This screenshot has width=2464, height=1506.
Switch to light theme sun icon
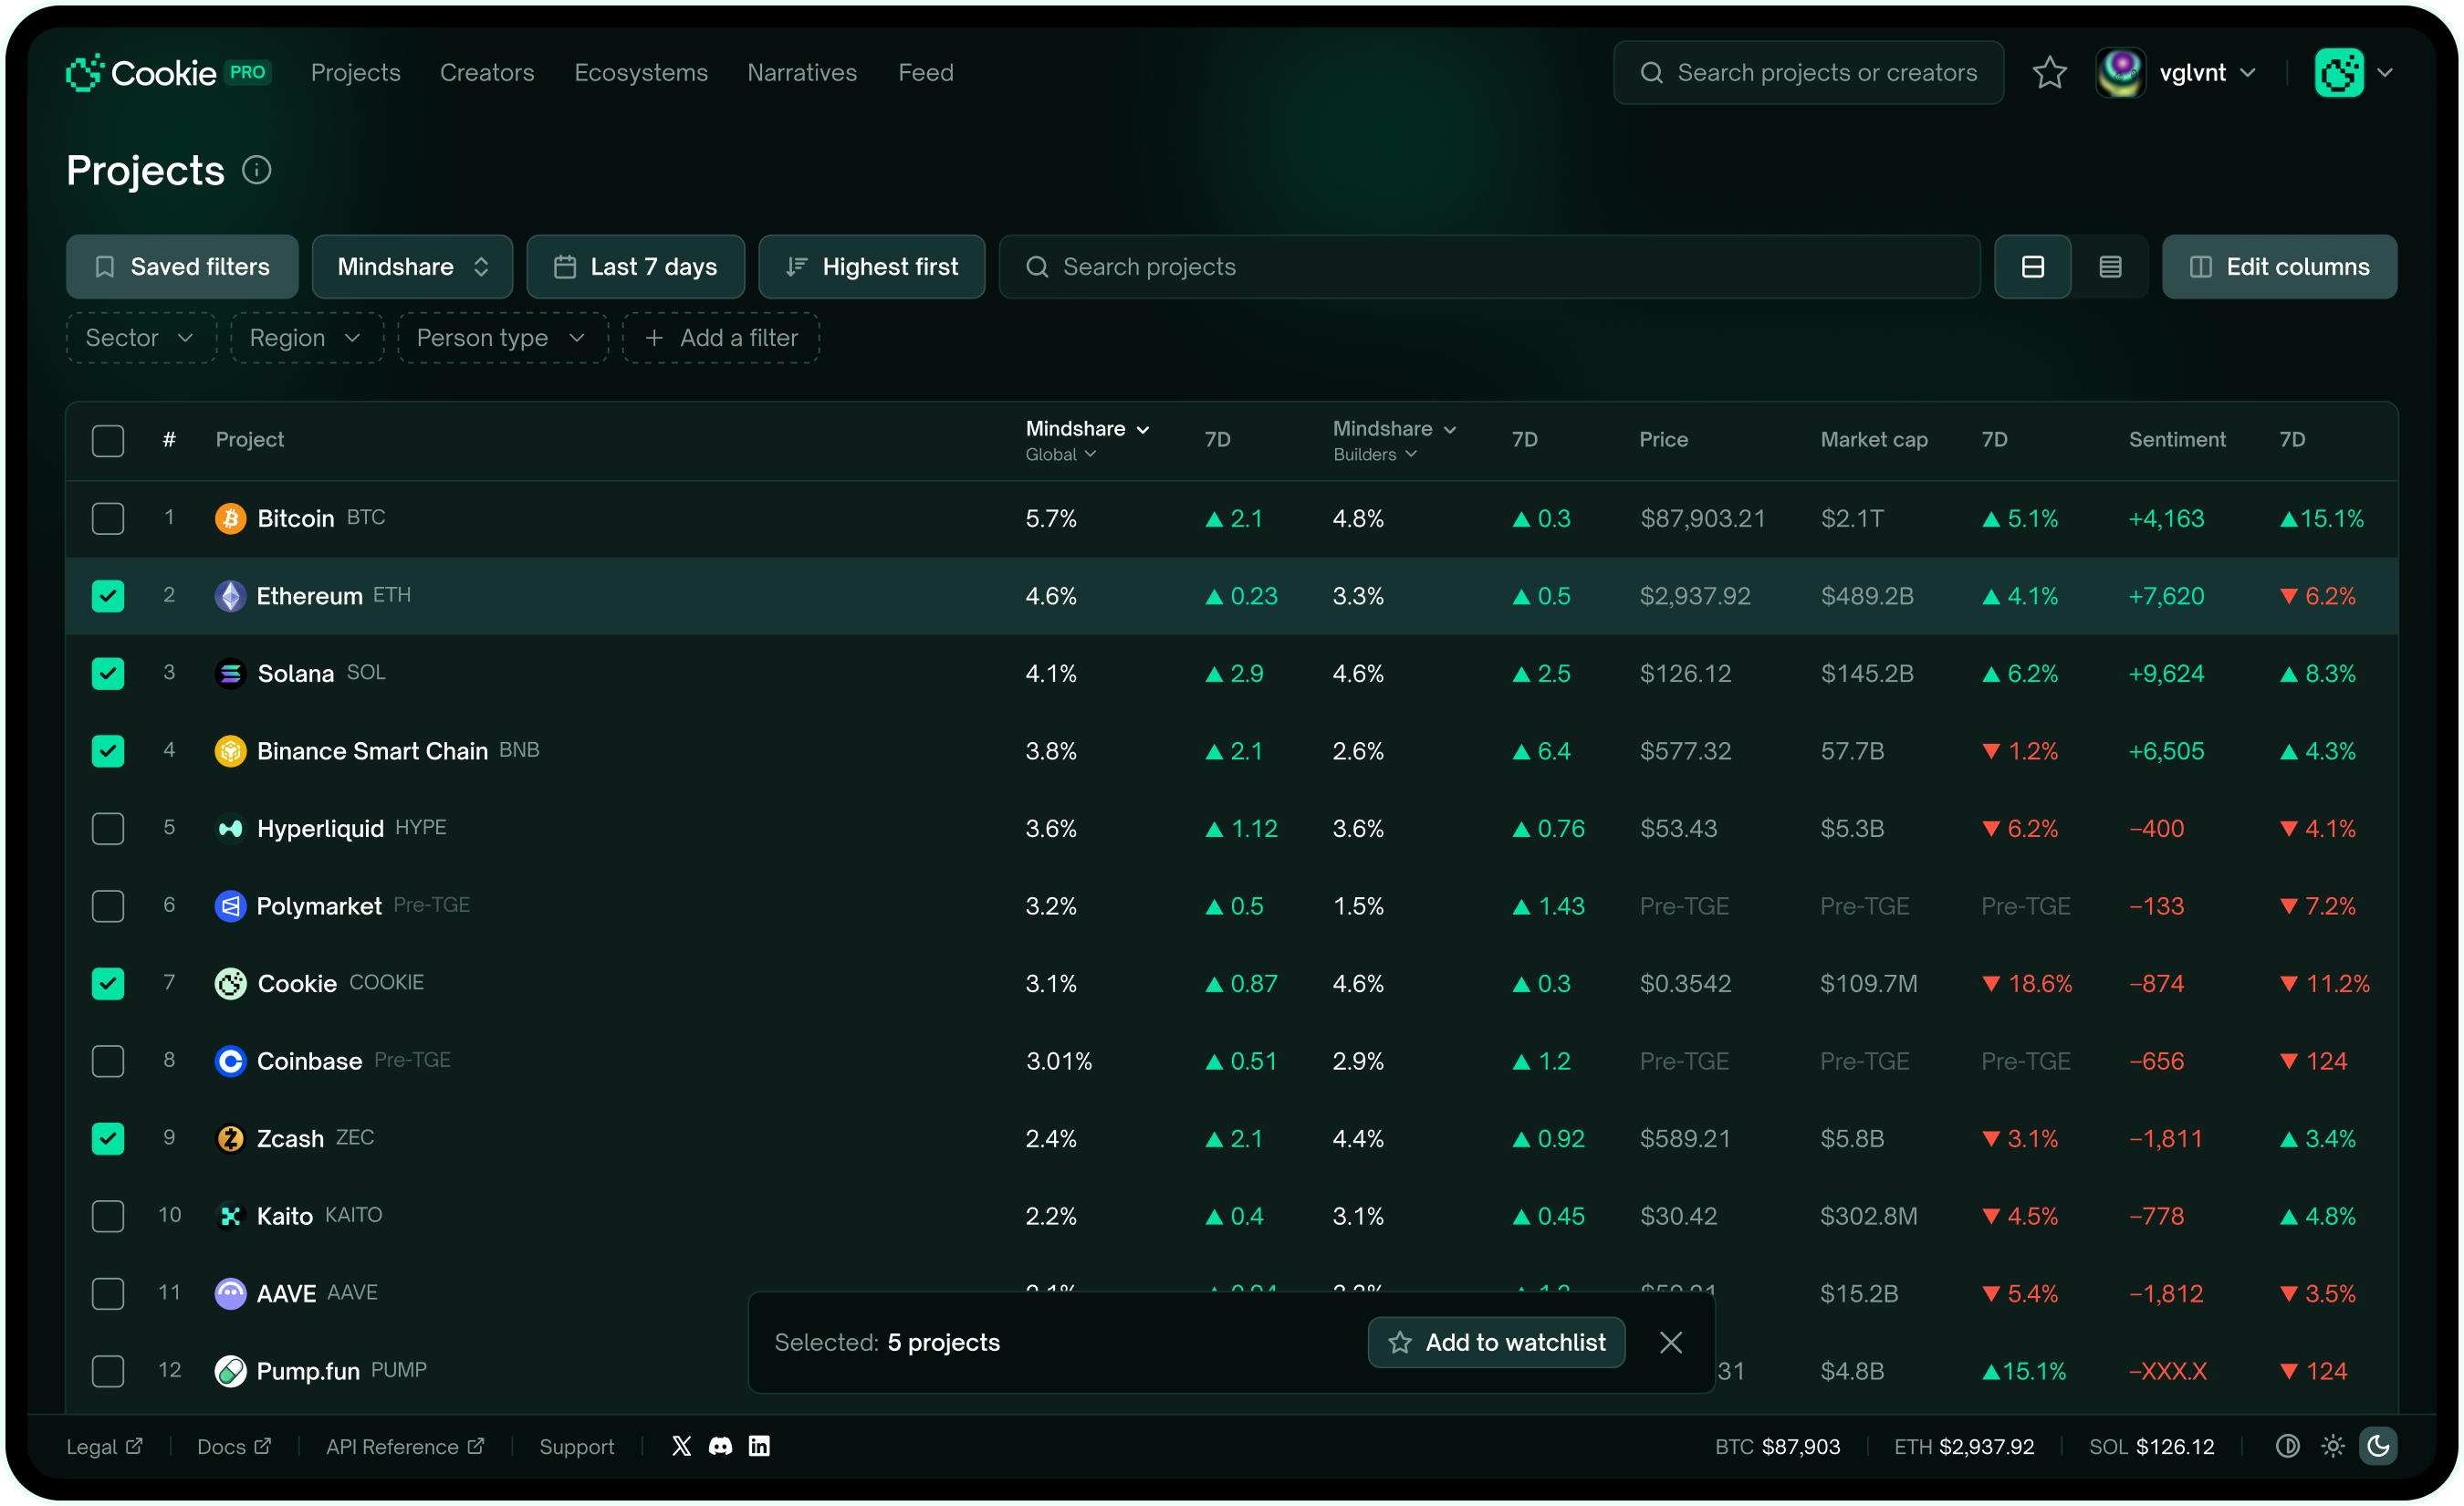2333,1446
